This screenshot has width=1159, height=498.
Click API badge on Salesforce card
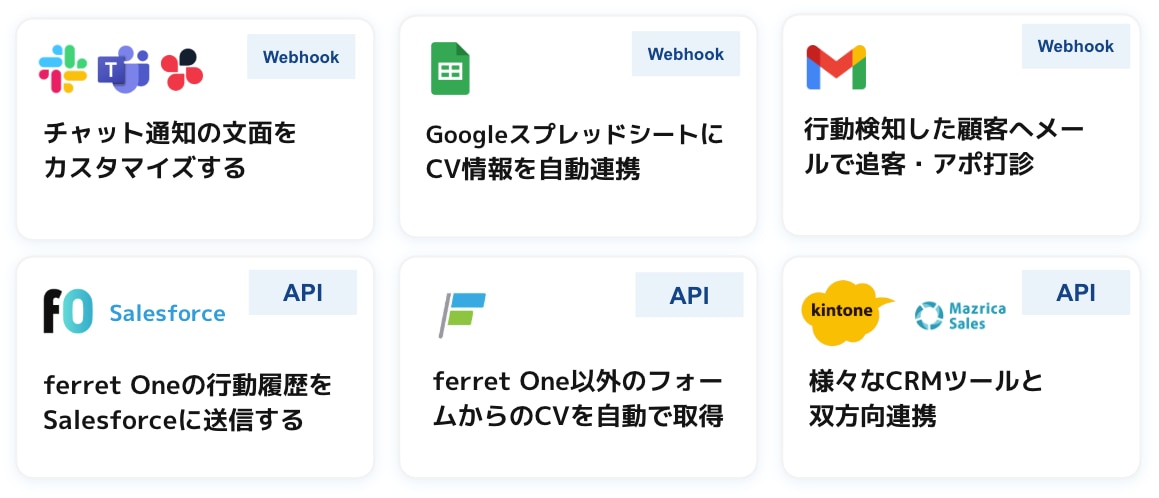click(x=303, y=293)
